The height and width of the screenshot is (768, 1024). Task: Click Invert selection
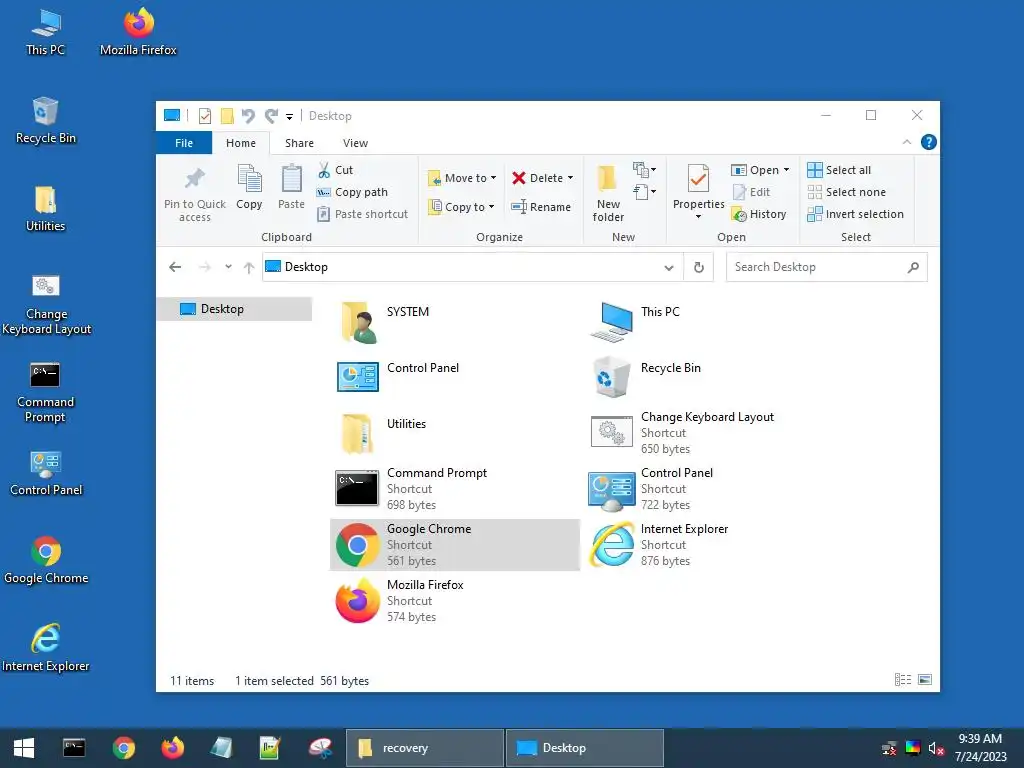(x=855, y=214)
